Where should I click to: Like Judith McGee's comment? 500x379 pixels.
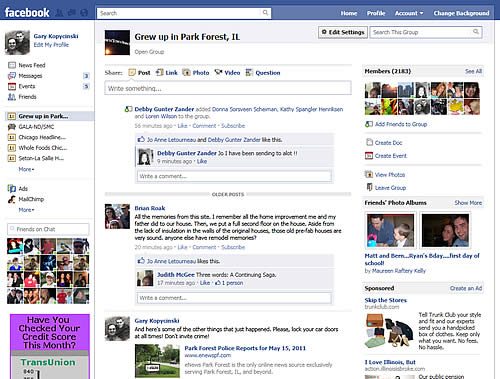tap(205, 283)
